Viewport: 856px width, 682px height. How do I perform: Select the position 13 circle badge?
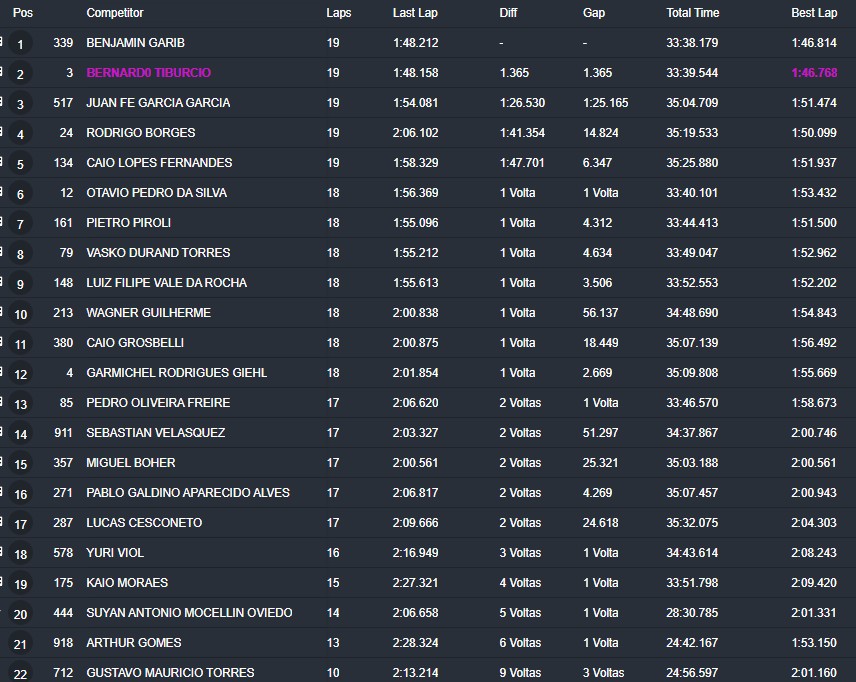point(20,404)
